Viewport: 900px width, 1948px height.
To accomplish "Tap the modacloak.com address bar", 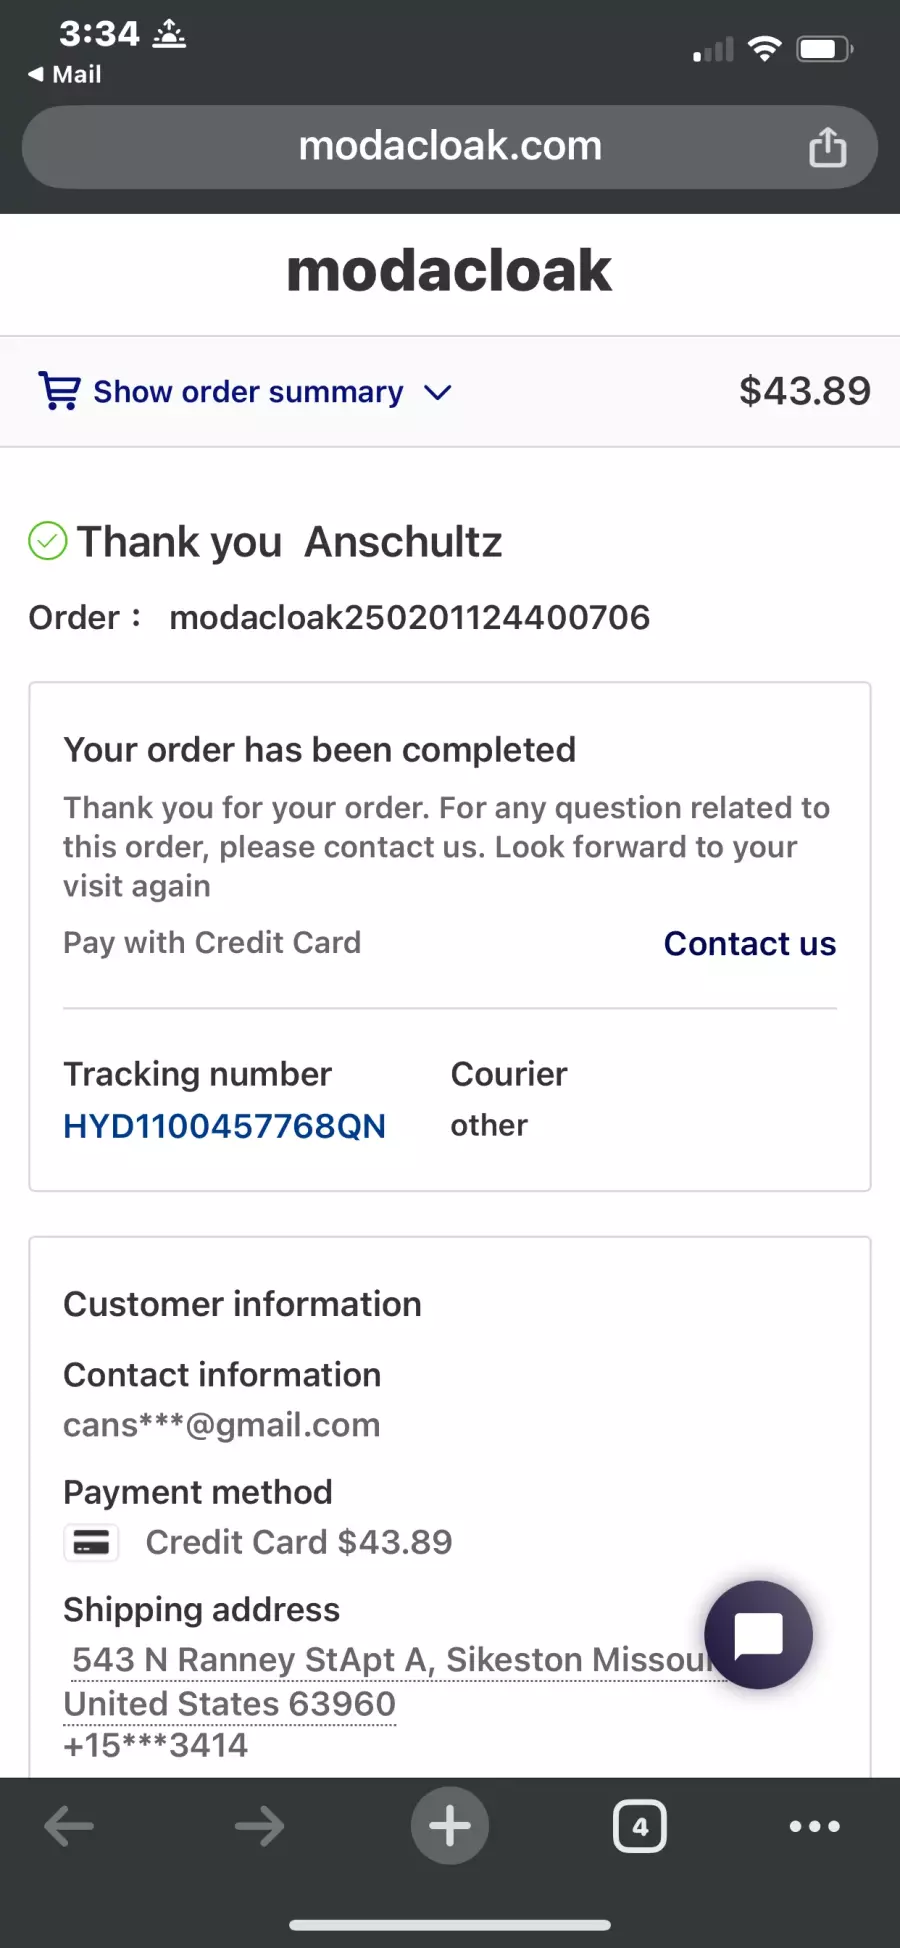I will click(x=450, y=147).
